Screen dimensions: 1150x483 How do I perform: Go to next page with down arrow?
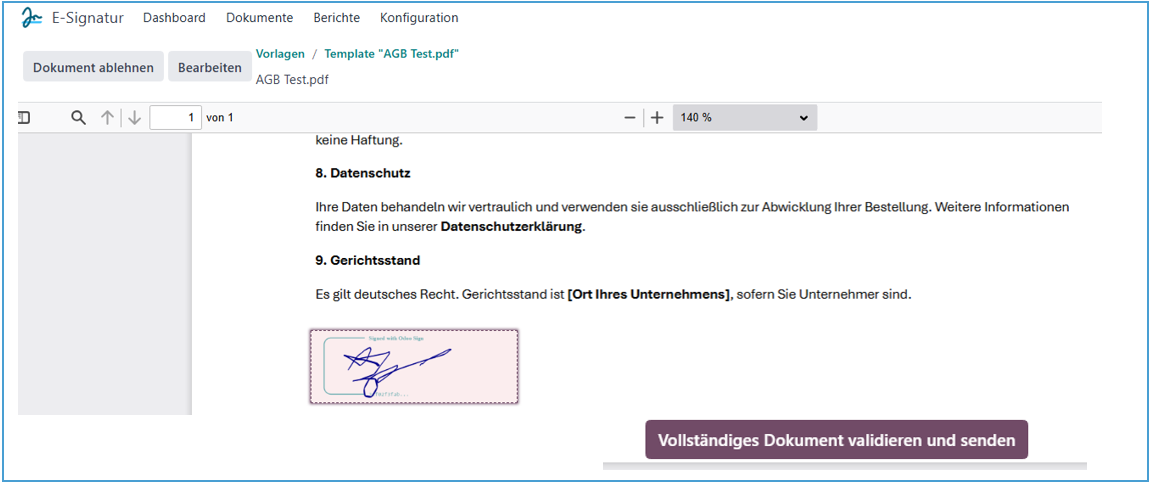[x=134, y=118]
